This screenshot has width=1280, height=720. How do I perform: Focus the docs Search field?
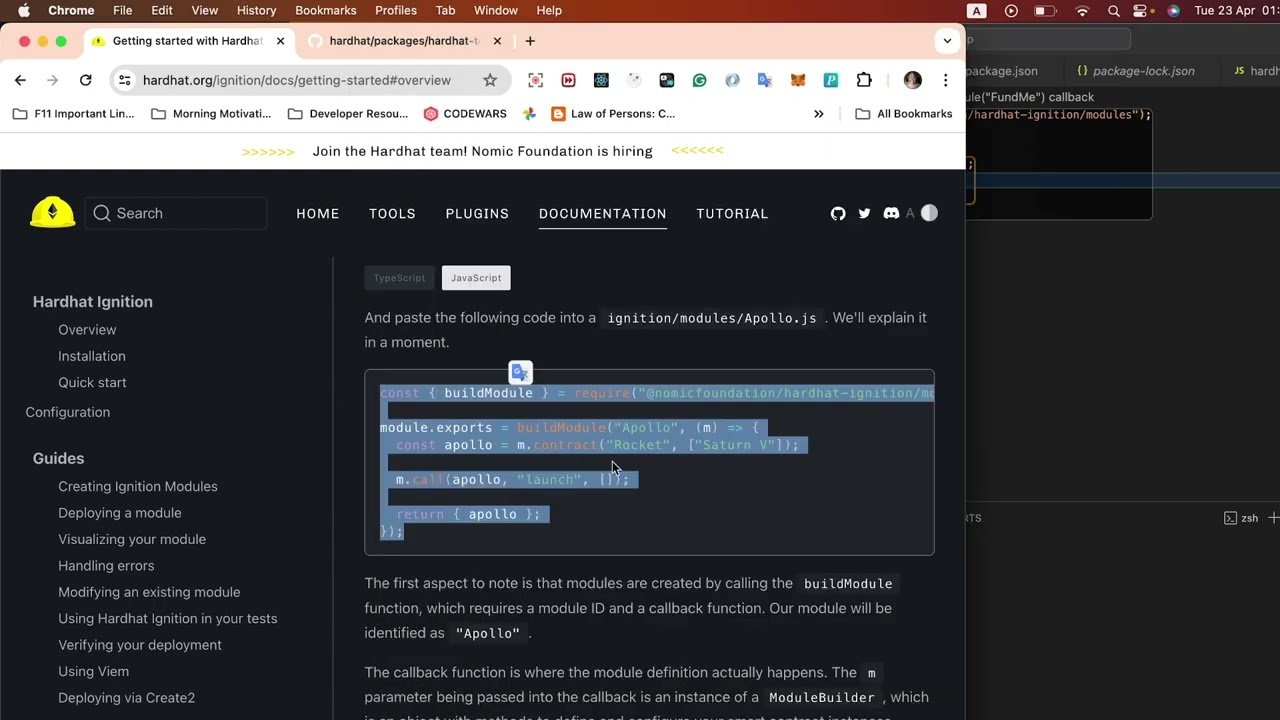click(176, 213)
